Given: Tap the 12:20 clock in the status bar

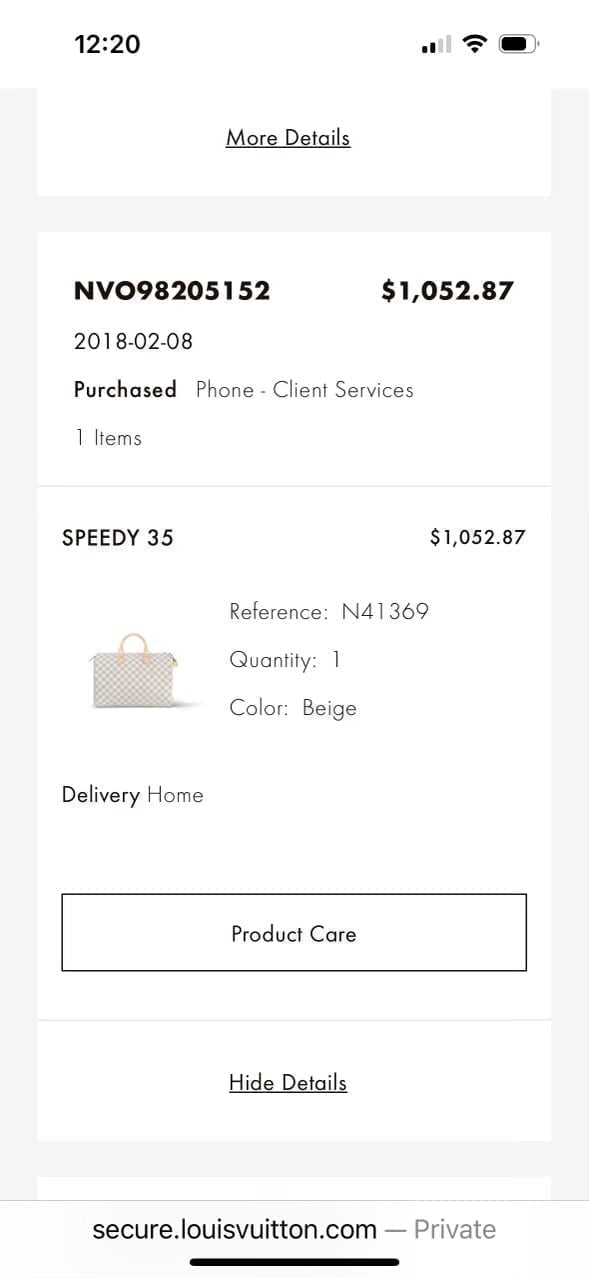Looking at the screenshot, I should (x=107, y=44).
